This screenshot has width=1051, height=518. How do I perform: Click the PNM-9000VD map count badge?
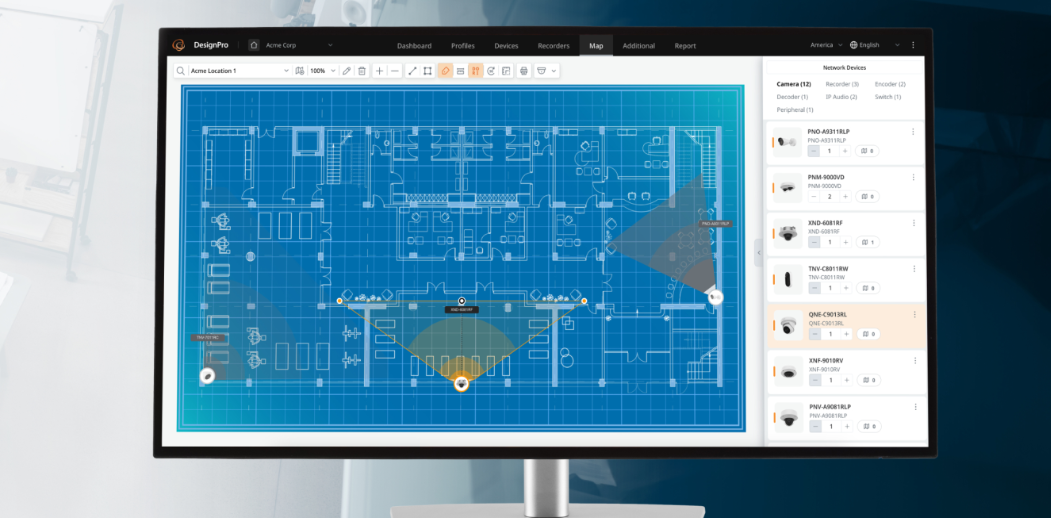click(x=867, y=197)
